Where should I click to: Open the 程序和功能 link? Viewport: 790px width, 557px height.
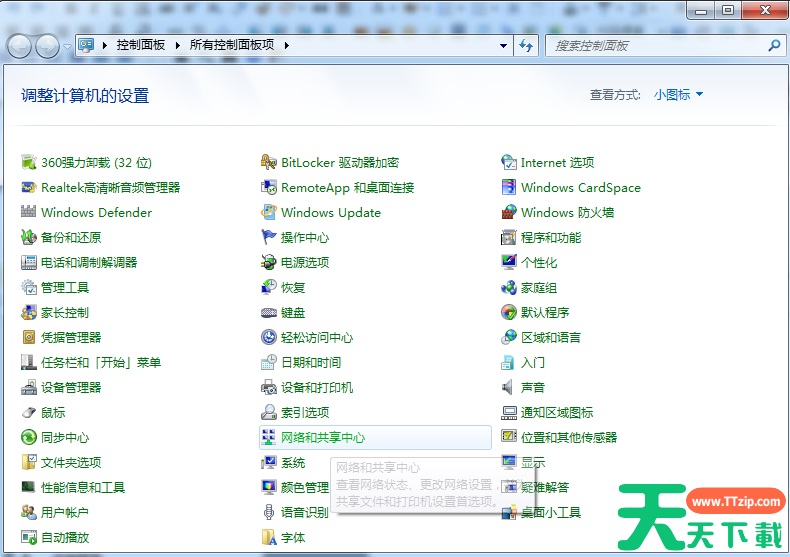click(550, 238)
